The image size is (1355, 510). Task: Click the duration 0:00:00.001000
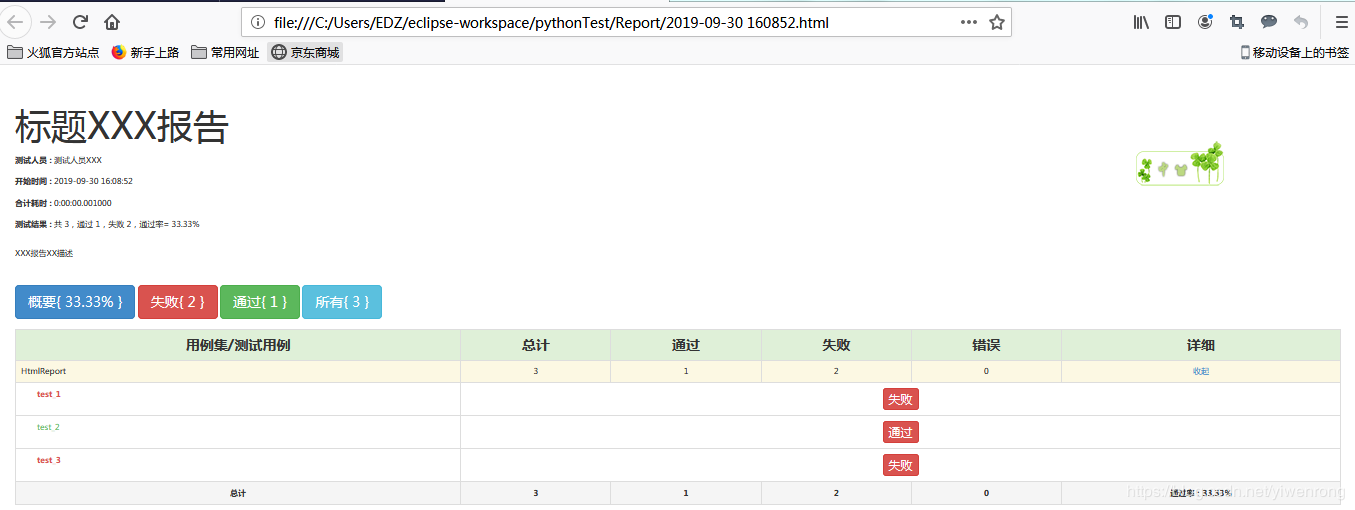(83, 203)
